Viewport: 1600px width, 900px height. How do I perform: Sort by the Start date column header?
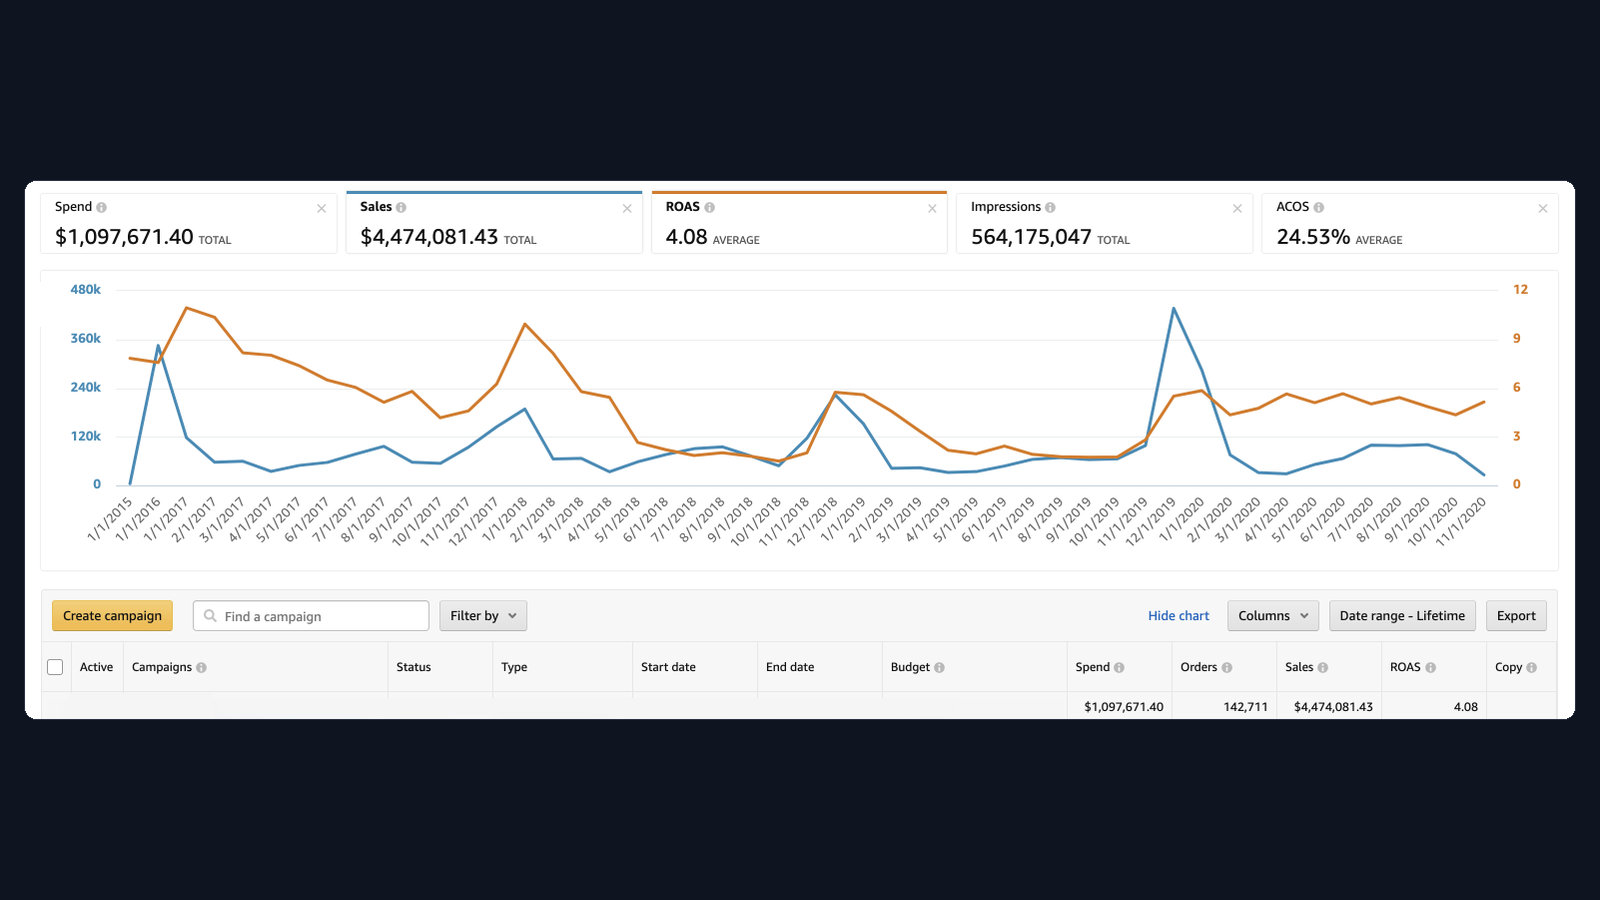tap(668, 667)
